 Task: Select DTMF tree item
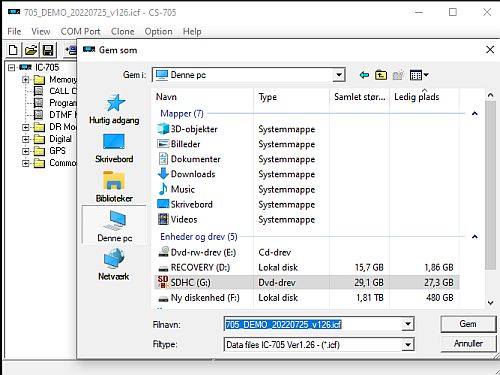pyautogui.click(x=55, y=115)
